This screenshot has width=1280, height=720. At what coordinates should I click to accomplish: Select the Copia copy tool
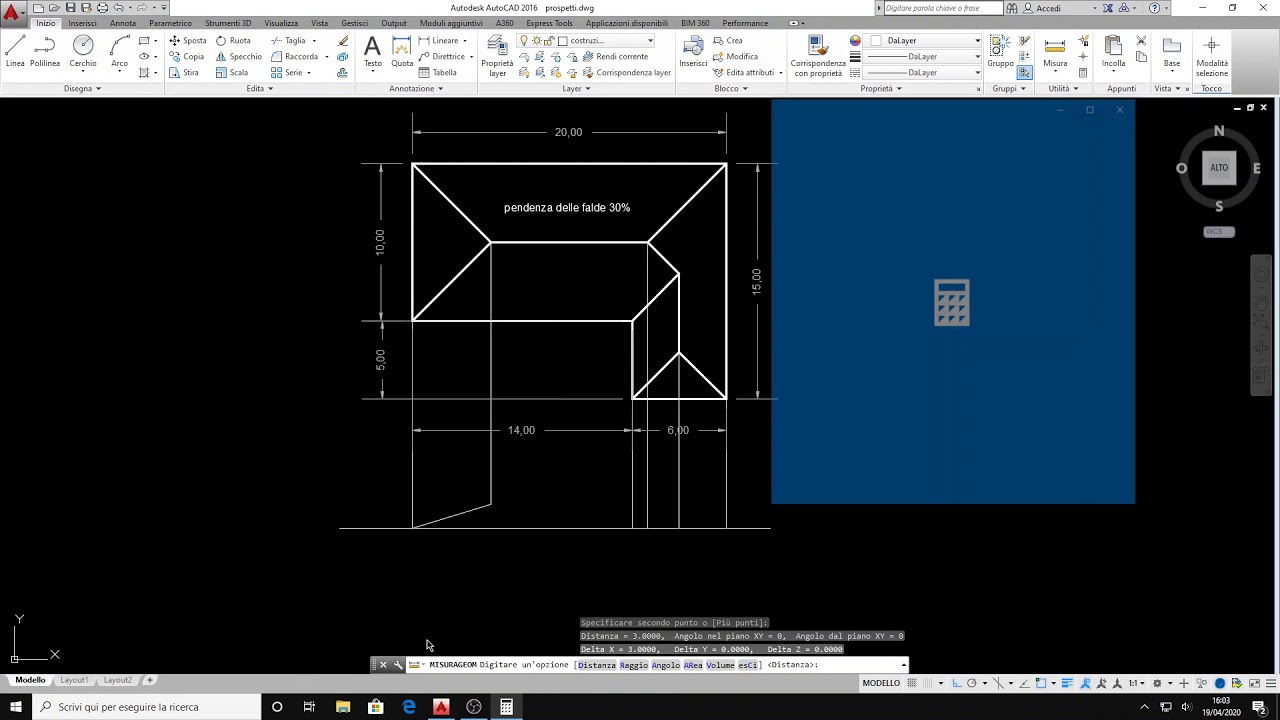pos(187,57)
